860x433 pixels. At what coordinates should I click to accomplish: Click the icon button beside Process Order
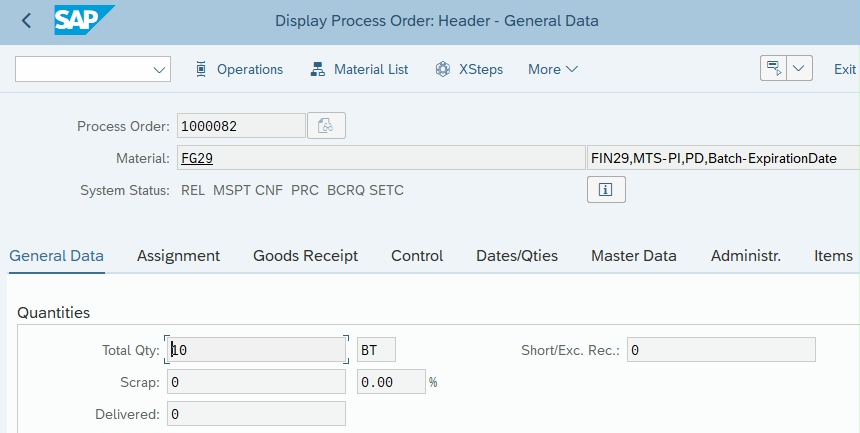click(x=326, y=126)
